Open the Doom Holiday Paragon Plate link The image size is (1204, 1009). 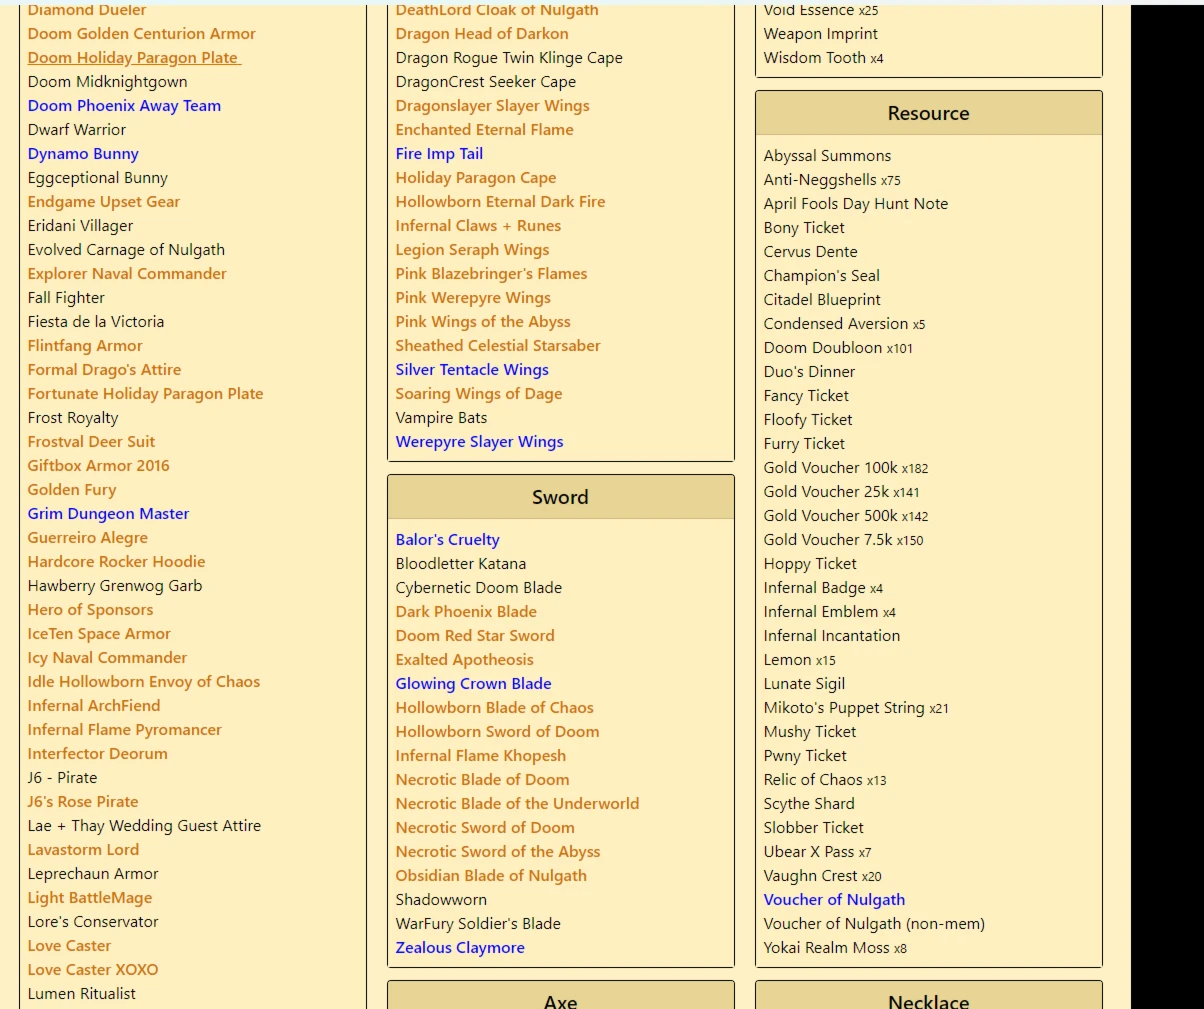[133, 58]
